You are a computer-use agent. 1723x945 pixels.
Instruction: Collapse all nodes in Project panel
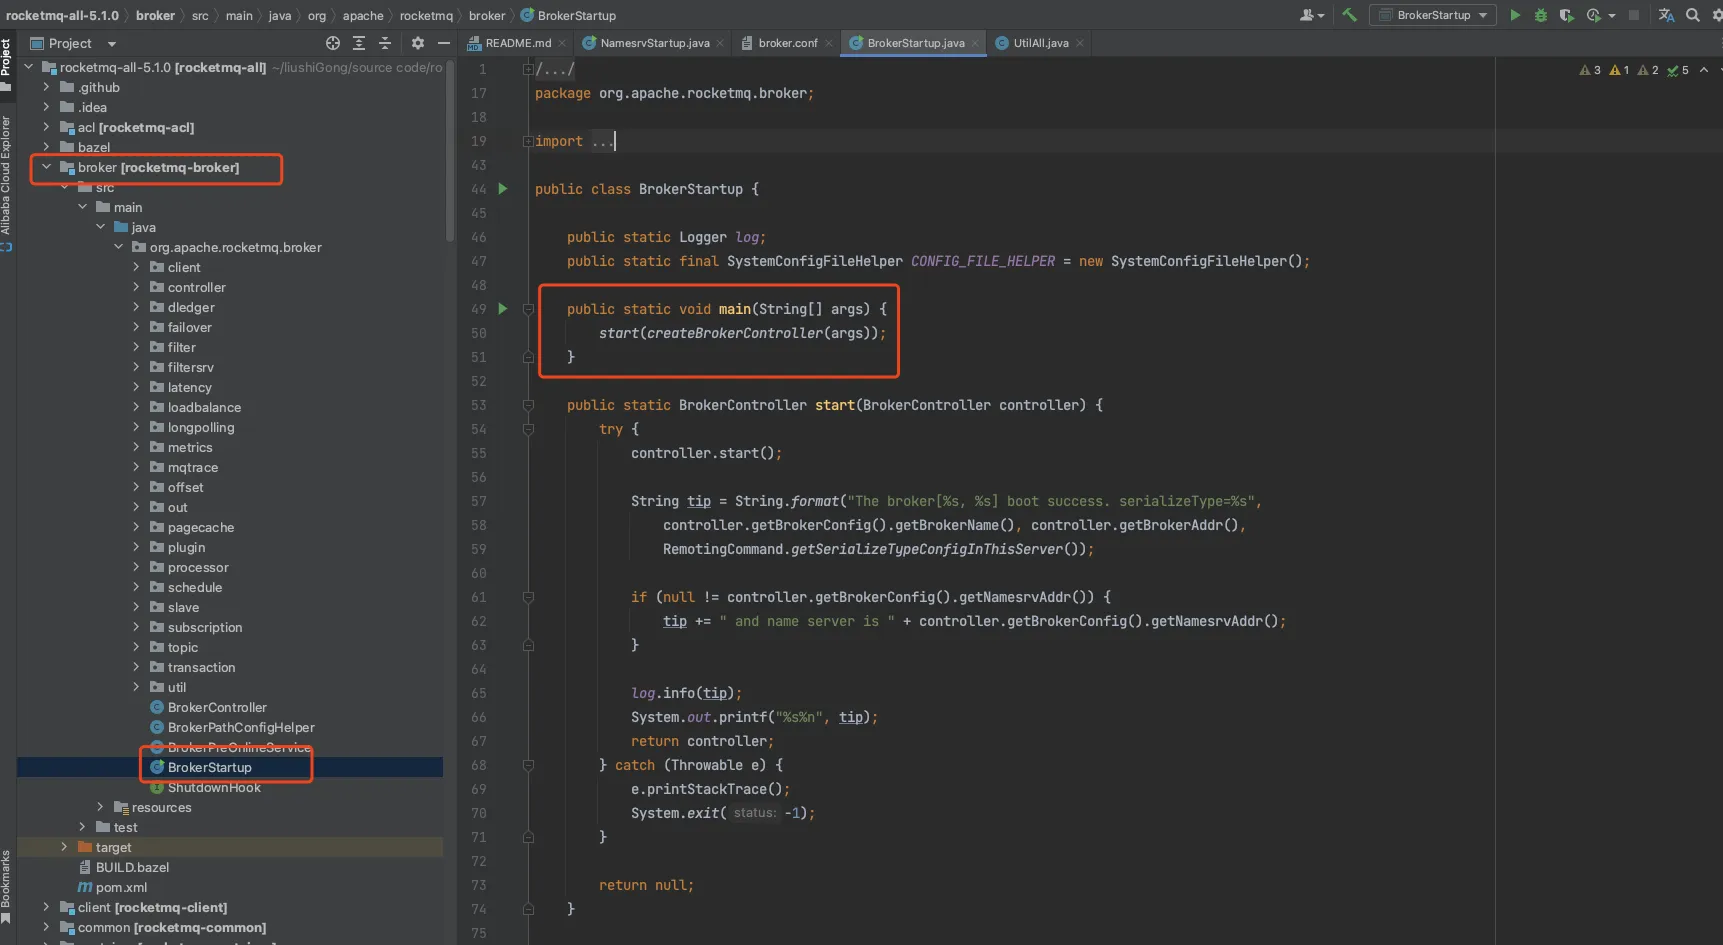[x=385, y=43]
